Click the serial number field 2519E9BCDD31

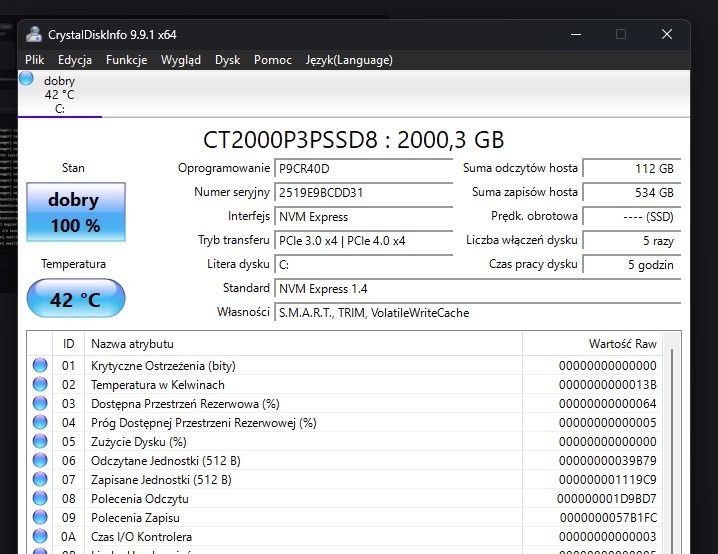(x=364, y=192)
